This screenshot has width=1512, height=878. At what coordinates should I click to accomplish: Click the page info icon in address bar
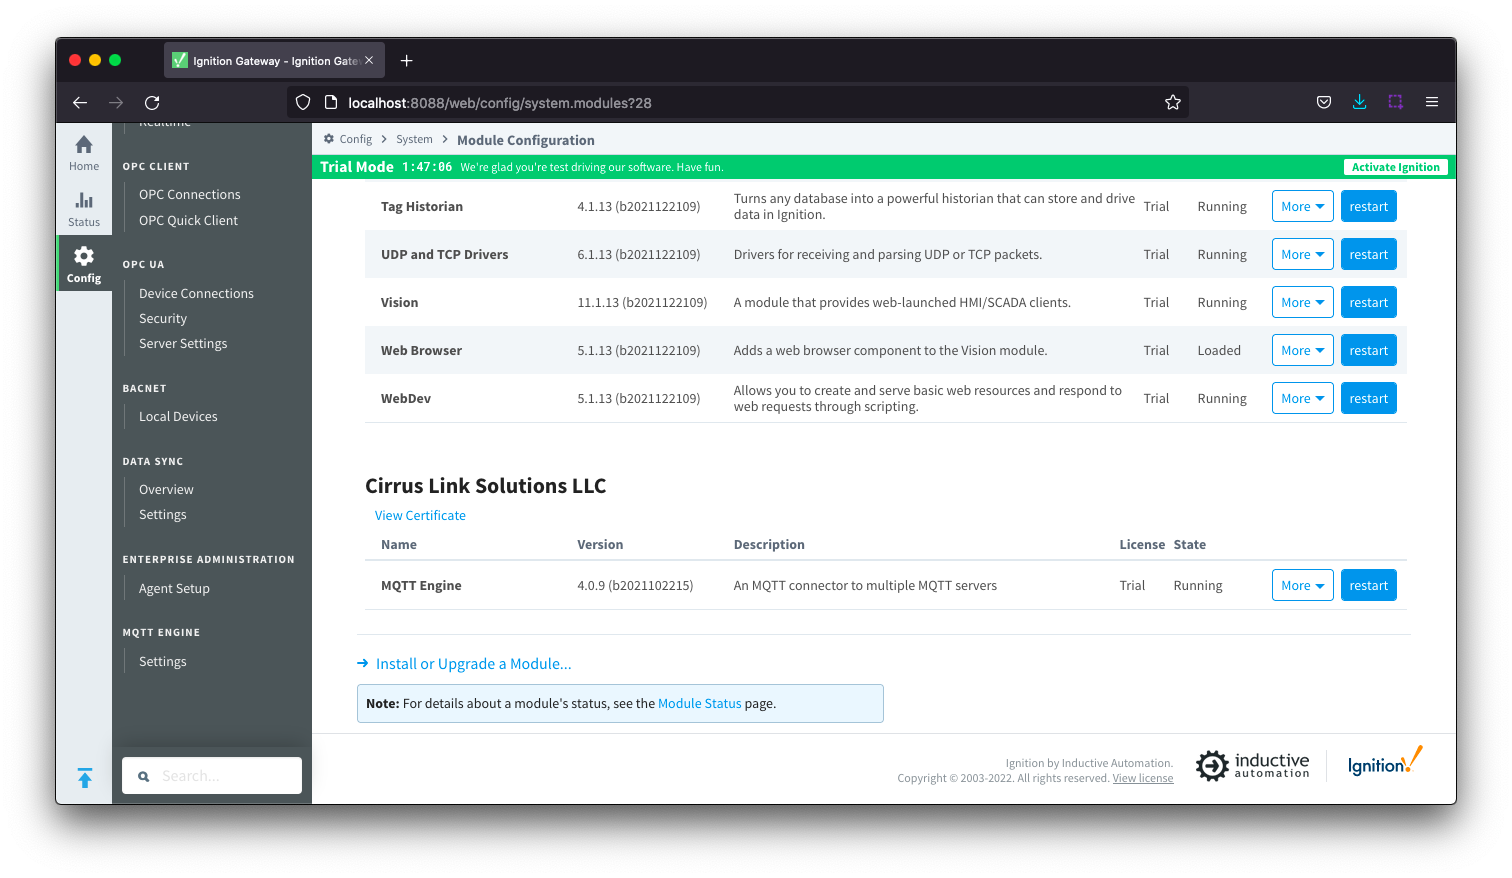click(x=331, y=102)
